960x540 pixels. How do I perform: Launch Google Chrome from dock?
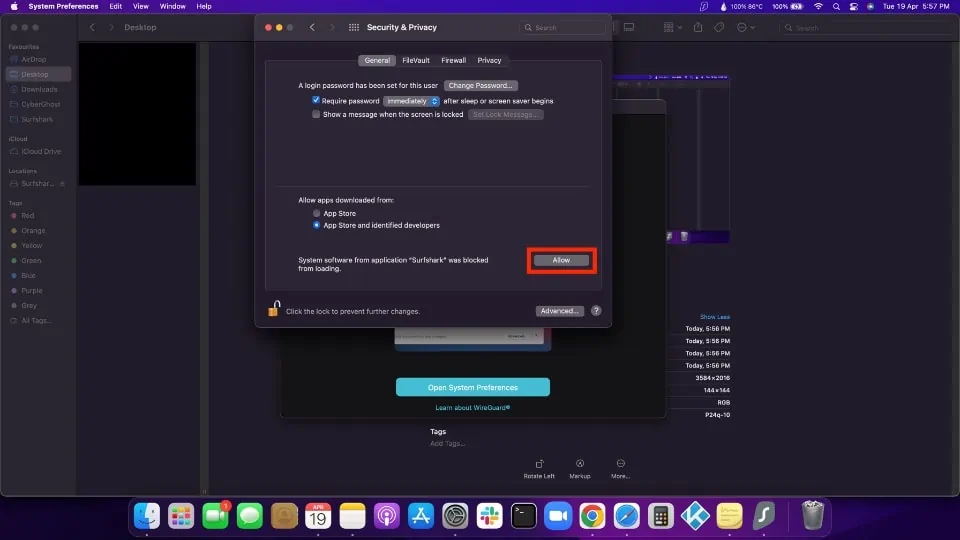593,516
